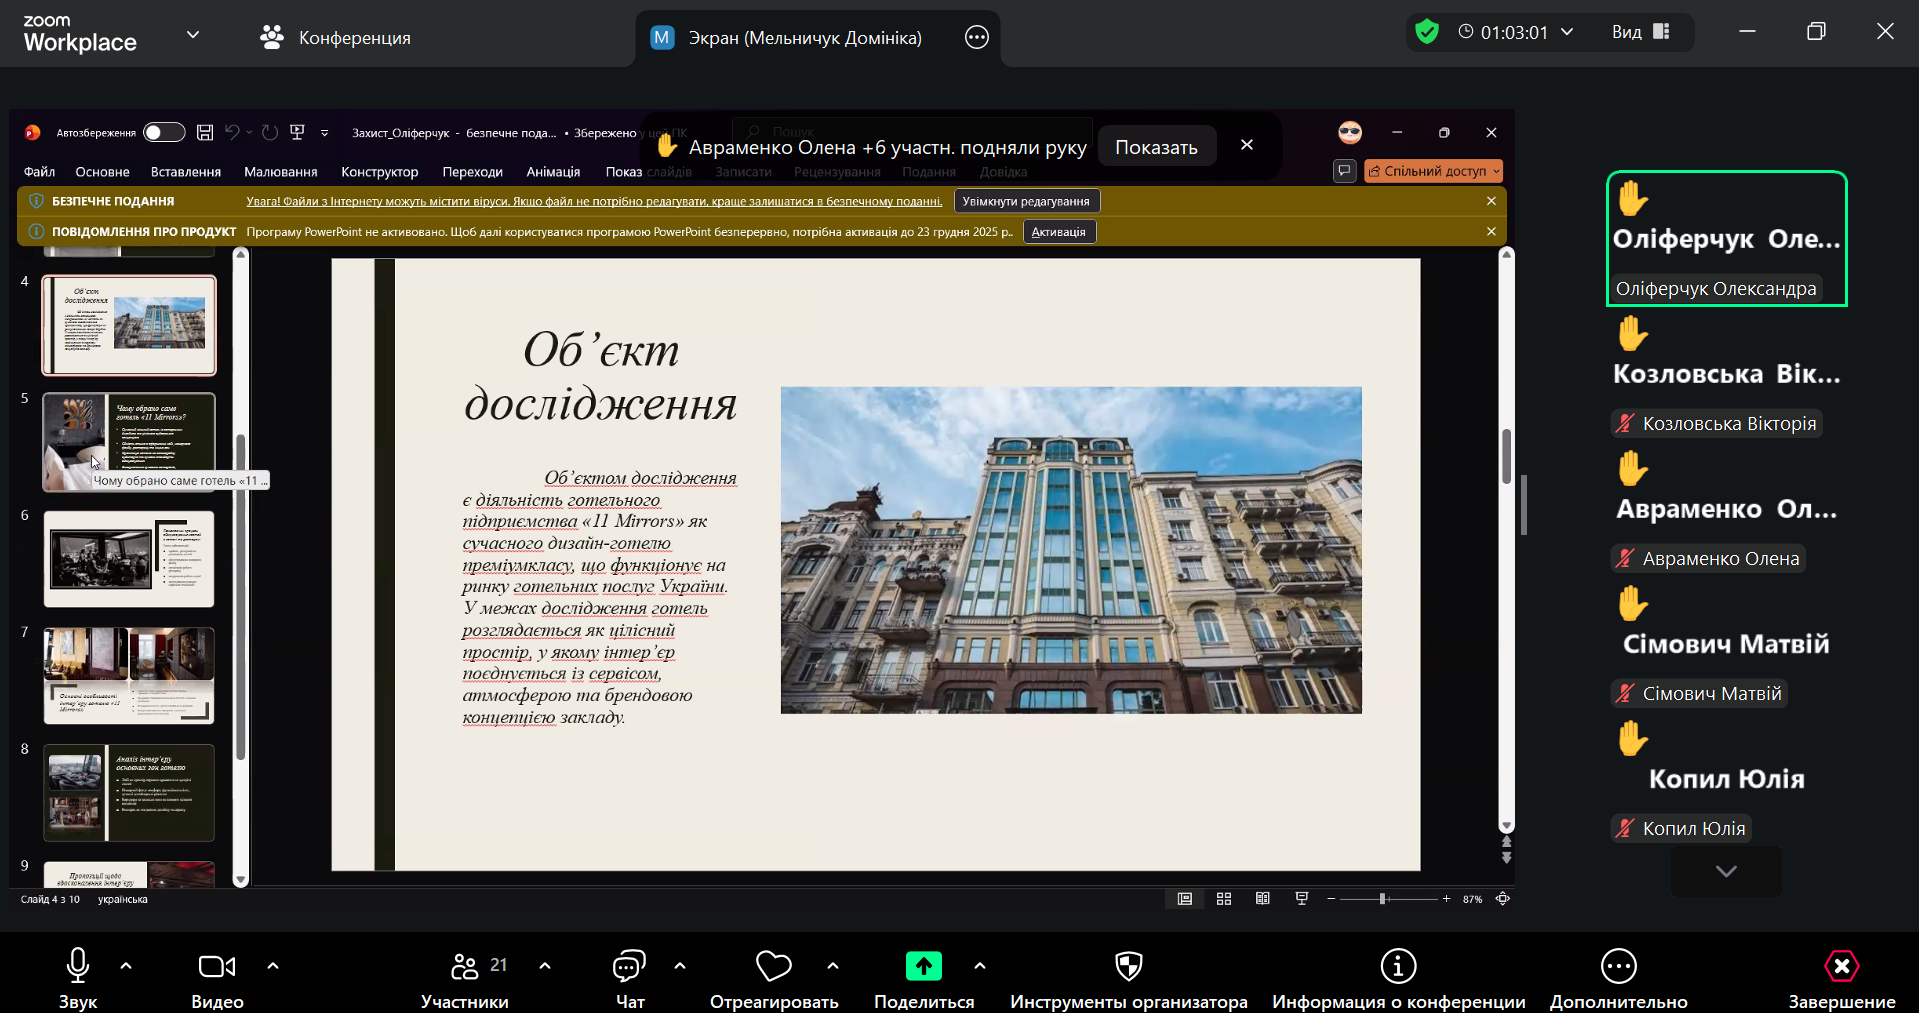Screen dimensions: 1919x1013
Task: Click the microphone Звук icon
Action: click(x=77, y=966)
